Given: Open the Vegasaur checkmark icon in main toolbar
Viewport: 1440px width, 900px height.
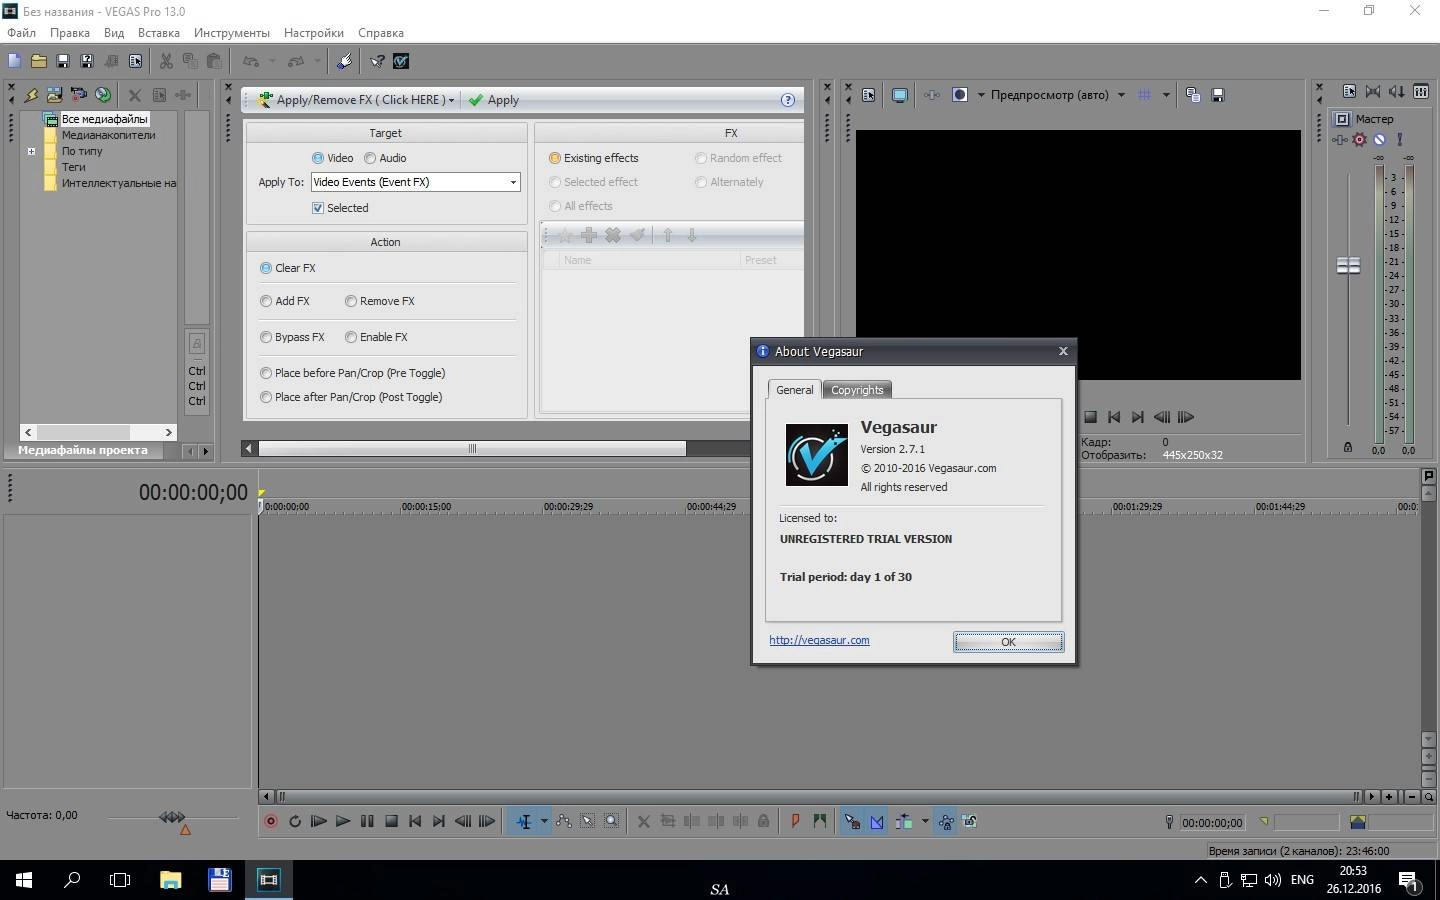Looking at the screenshot, I should (x=401, y=61).
